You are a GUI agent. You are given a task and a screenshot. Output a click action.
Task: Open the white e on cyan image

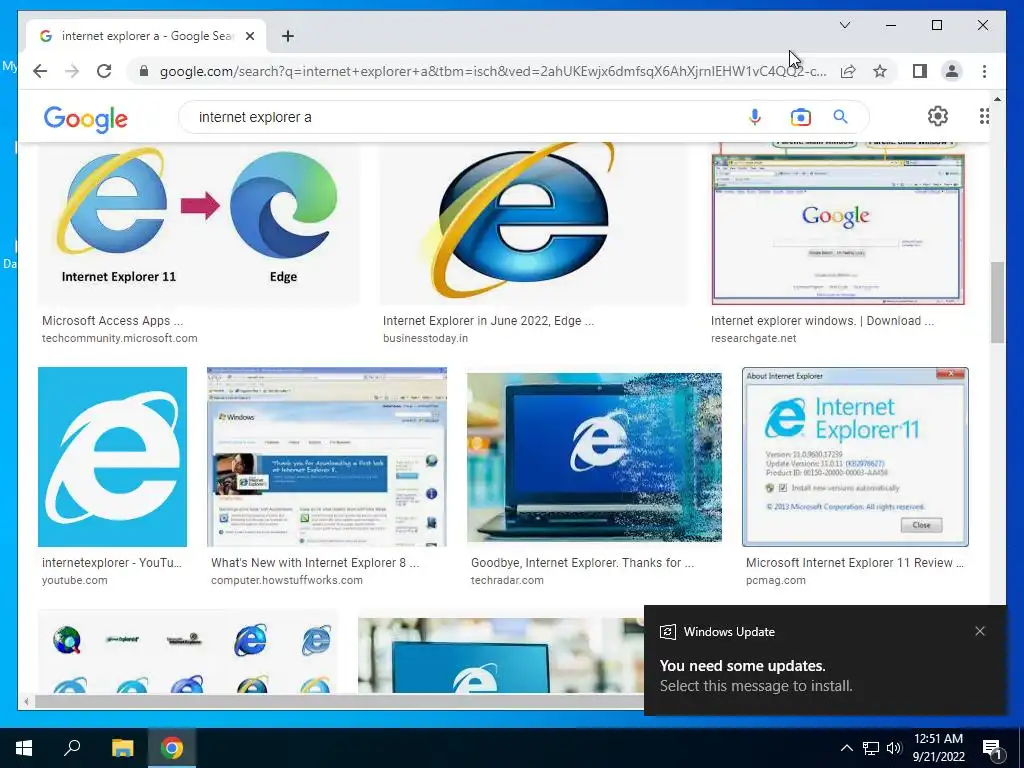click(x=112, y=456)
